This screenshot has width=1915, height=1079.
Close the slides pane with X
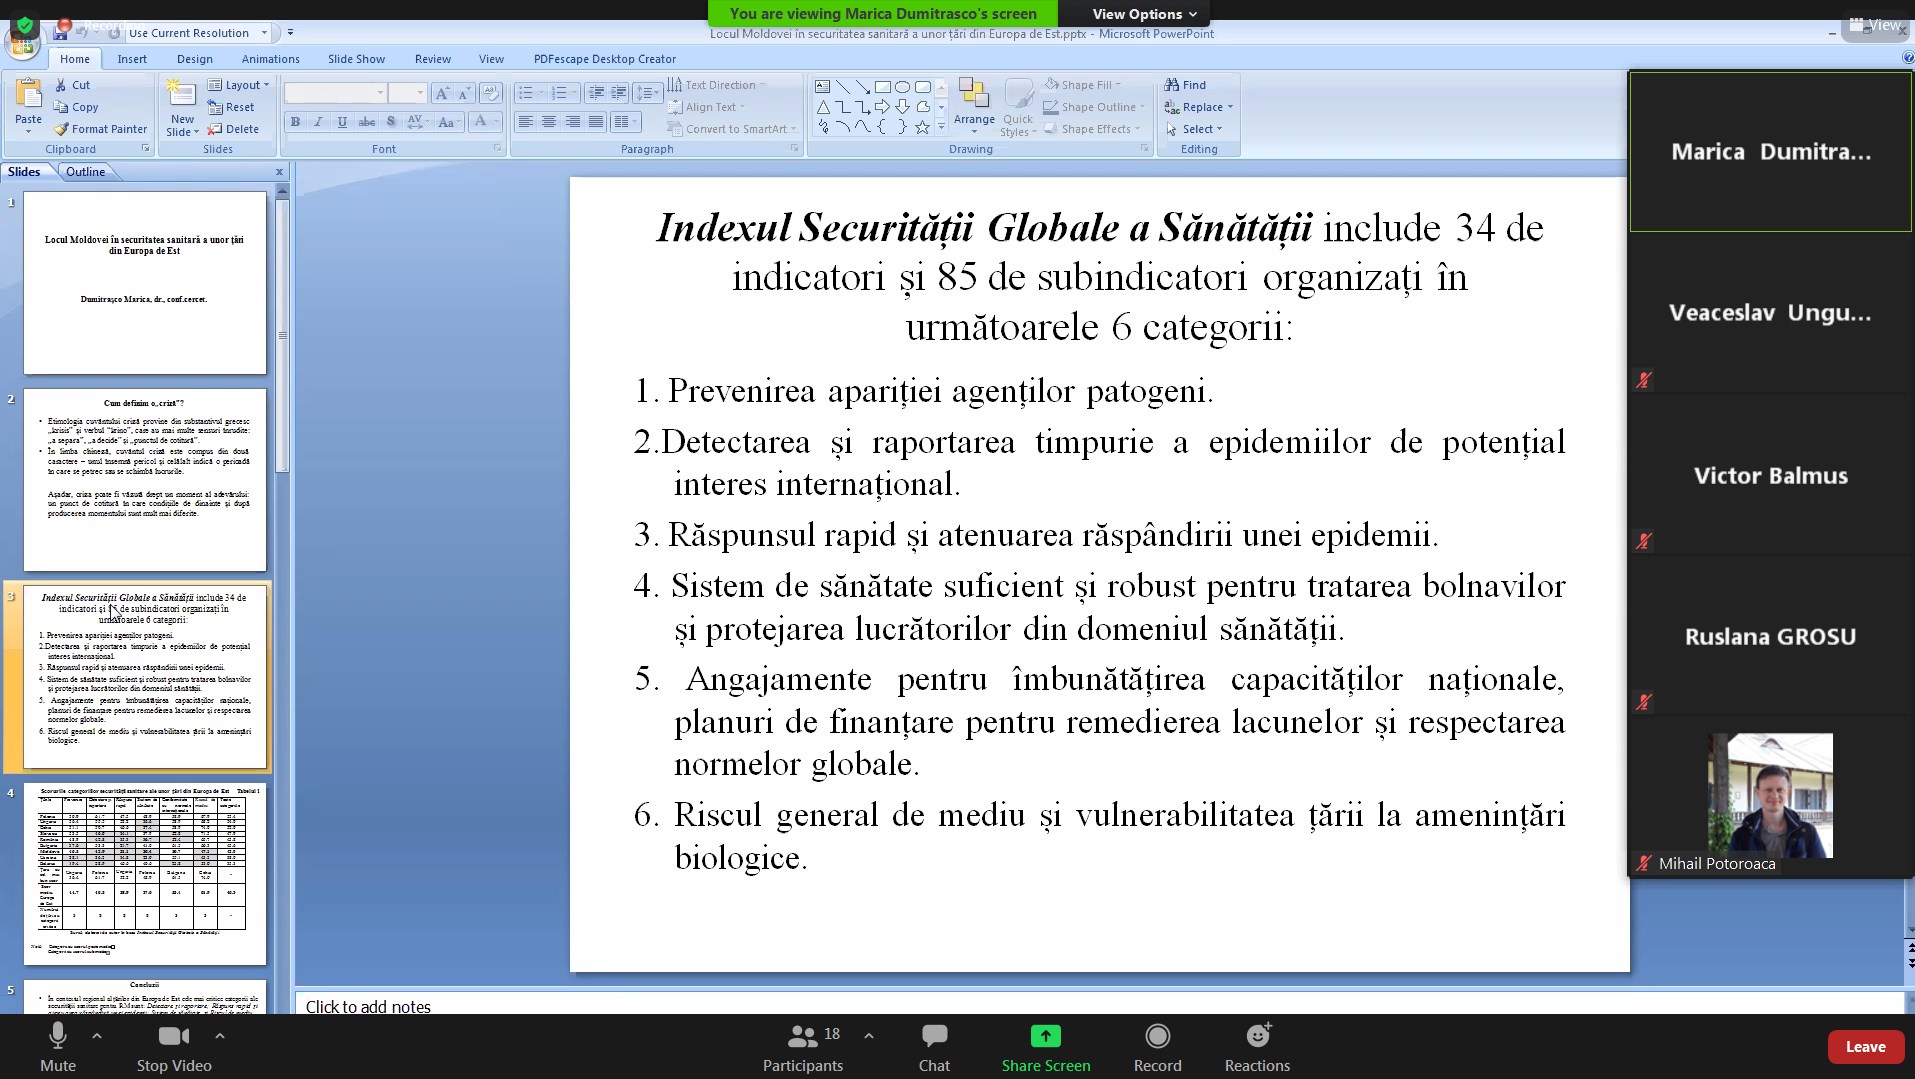click(279, 172)
